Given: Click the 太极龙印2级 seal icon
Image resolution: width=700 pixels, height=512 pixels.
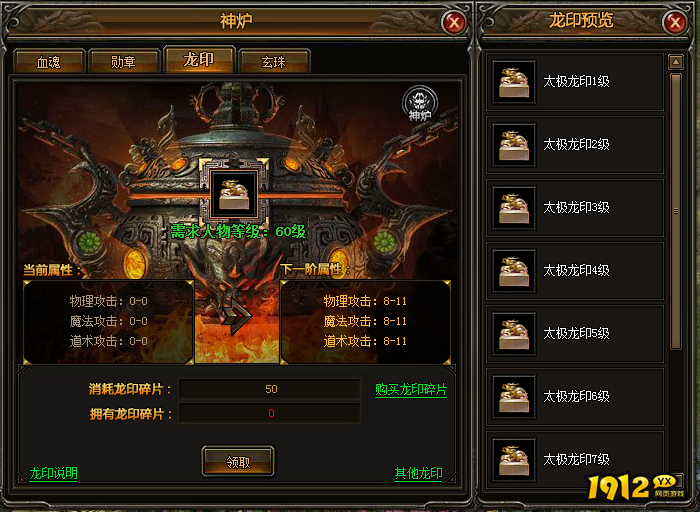Looking at the screenshot, I should point(514,145).
